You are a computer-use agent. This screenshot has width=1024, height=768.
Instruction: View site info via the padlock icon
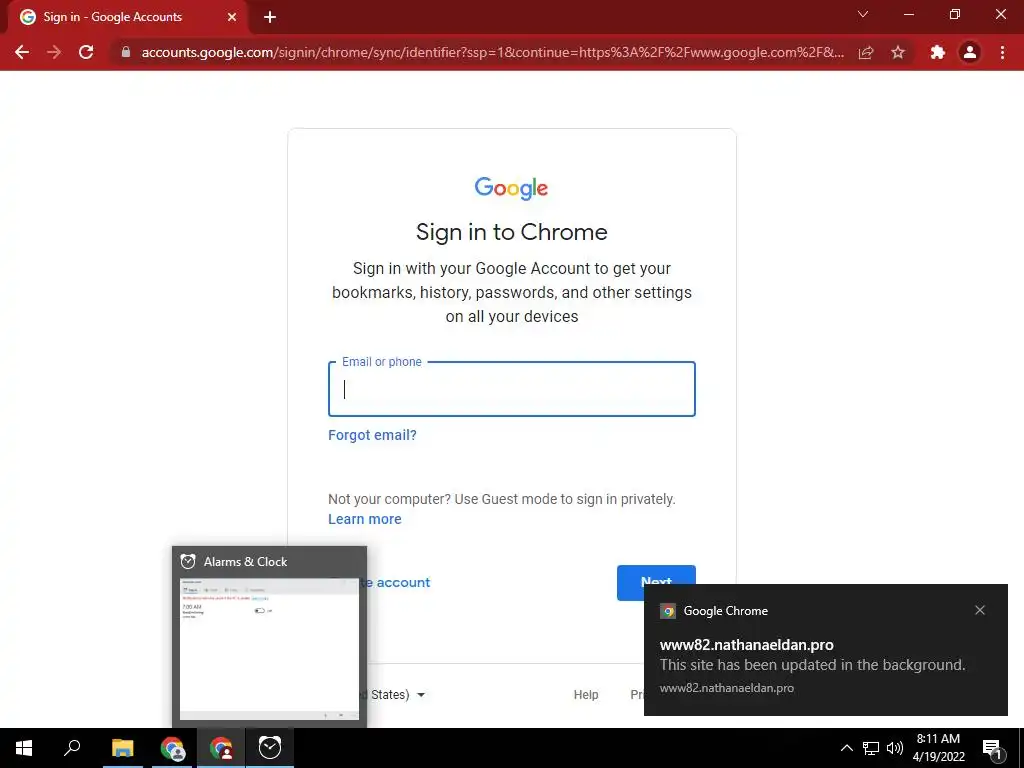[126, 52]
